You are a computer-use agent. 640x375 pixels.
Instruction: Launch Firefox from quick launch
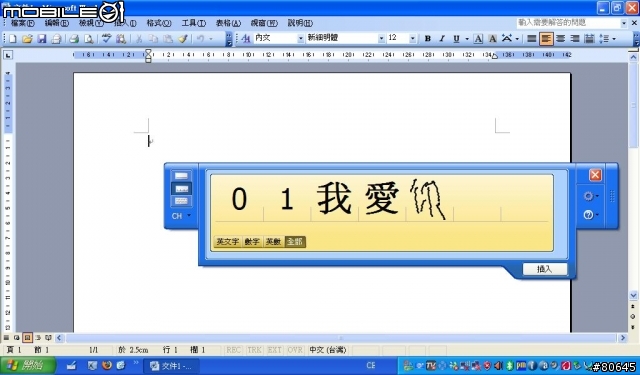point(107,365)
